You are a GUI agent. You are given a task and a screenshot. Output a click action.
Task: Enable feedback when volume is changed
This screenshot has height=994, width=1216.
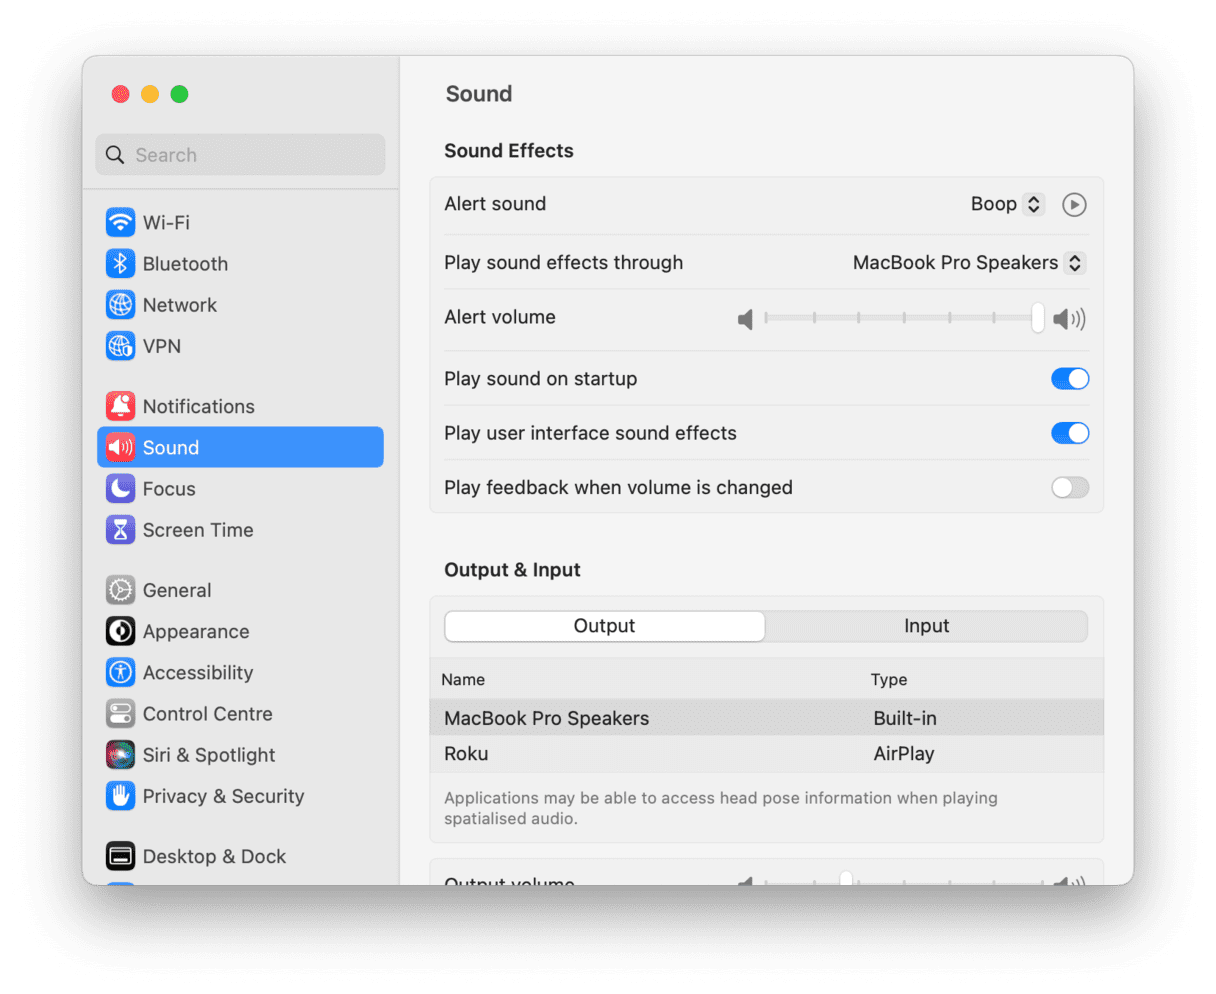tap(1069, 487)
